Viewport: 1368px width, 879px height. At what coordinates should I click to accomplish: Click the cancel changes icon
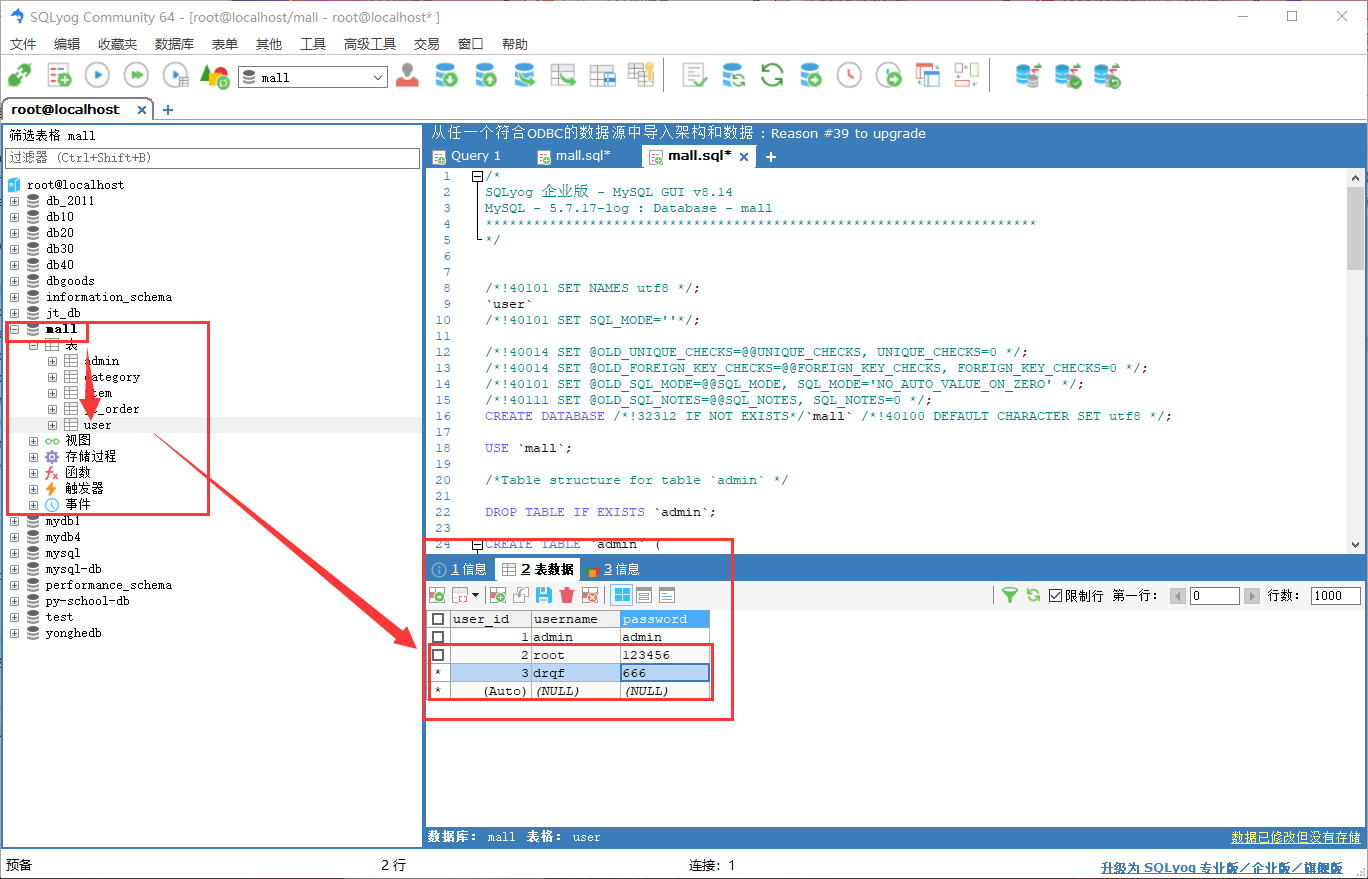[x=590, y=595]
